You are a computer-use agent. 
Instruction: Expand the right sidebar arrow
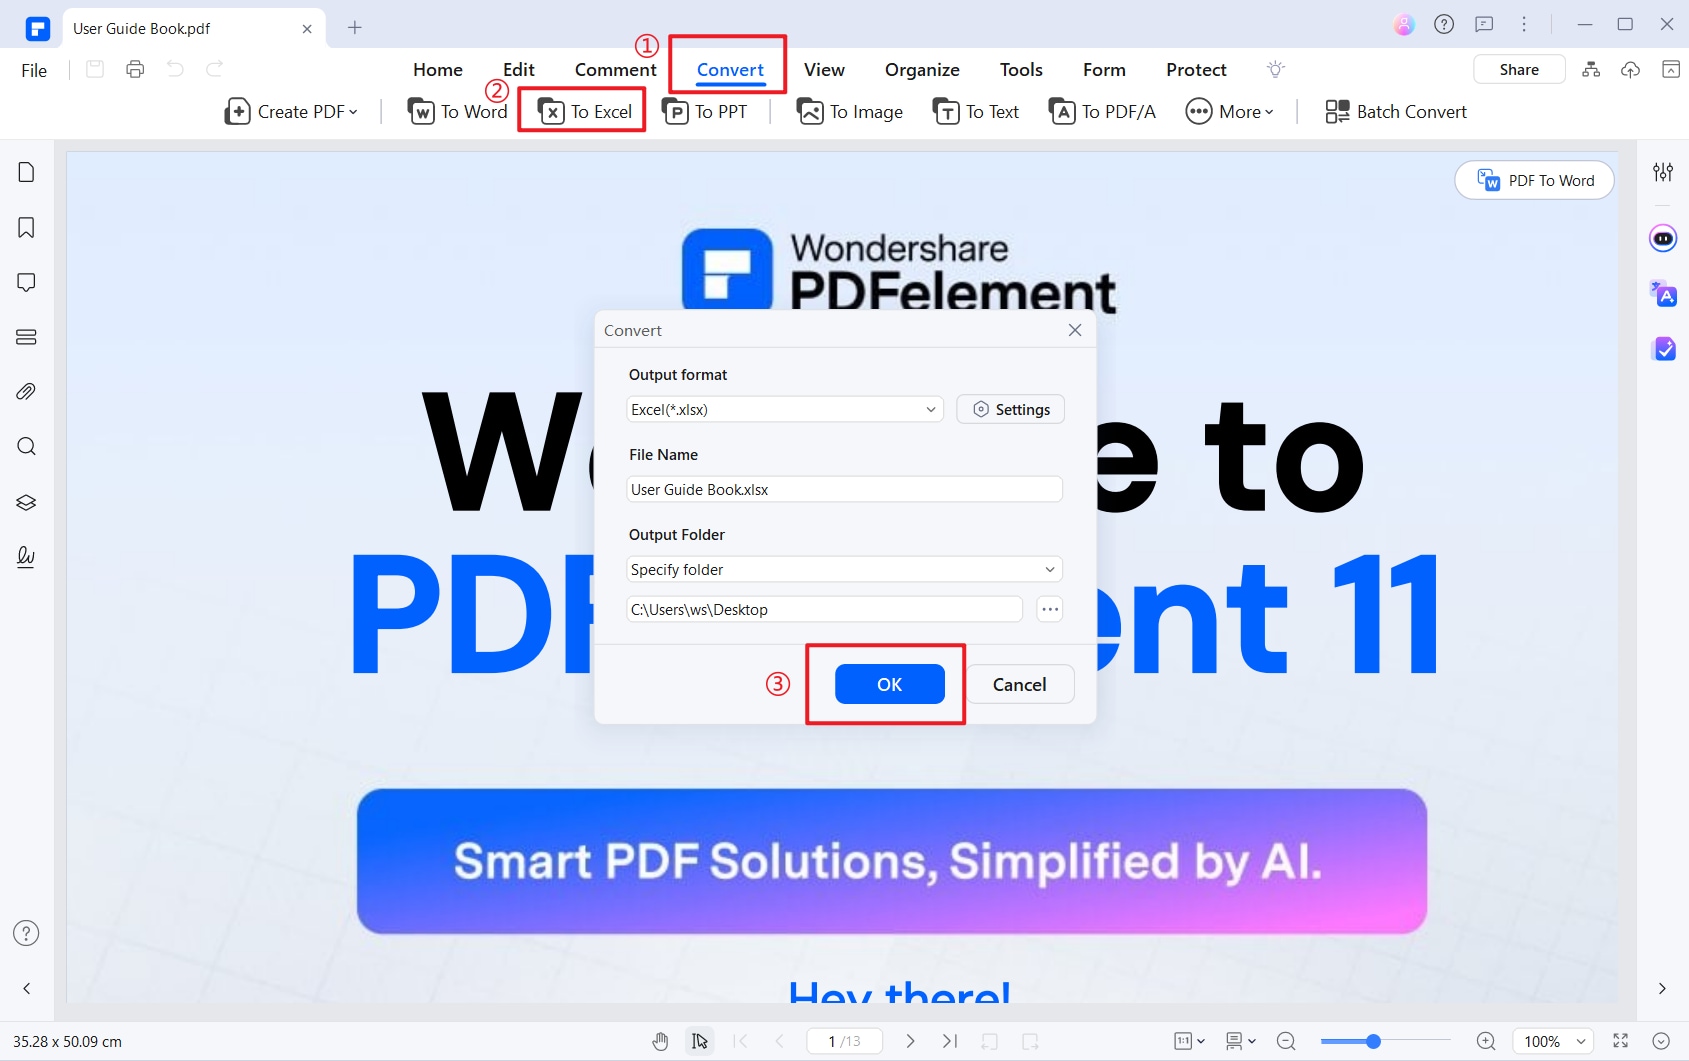1662,988
